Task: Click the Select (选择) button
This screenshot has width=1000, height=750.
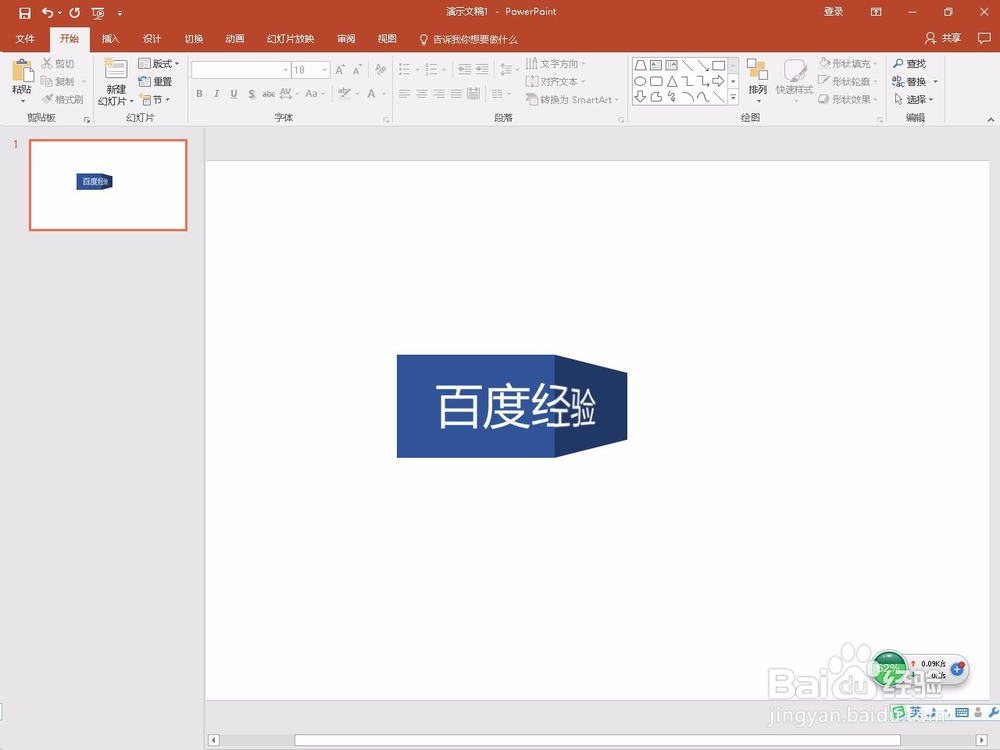Action: [914, 99]
